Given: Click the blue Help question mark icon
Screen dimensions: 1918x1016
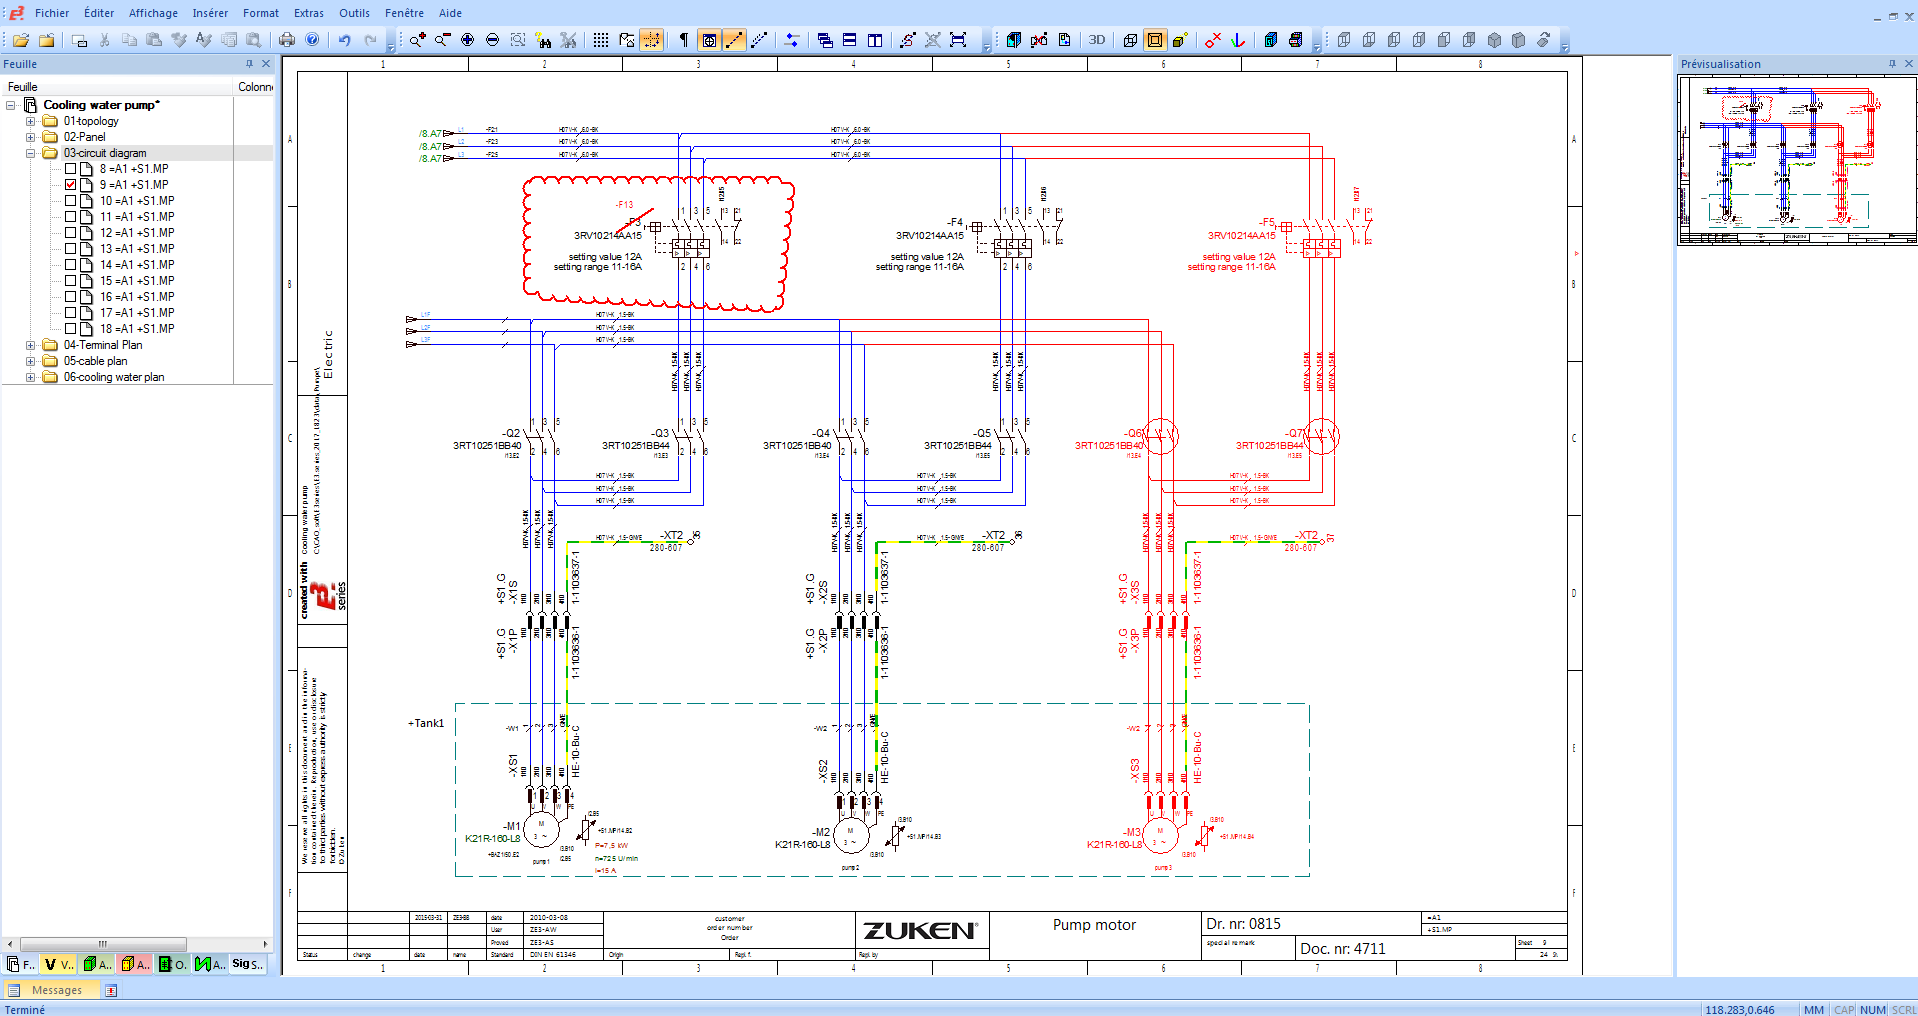Looking at the screenshot, I should [x=313, y=40].
